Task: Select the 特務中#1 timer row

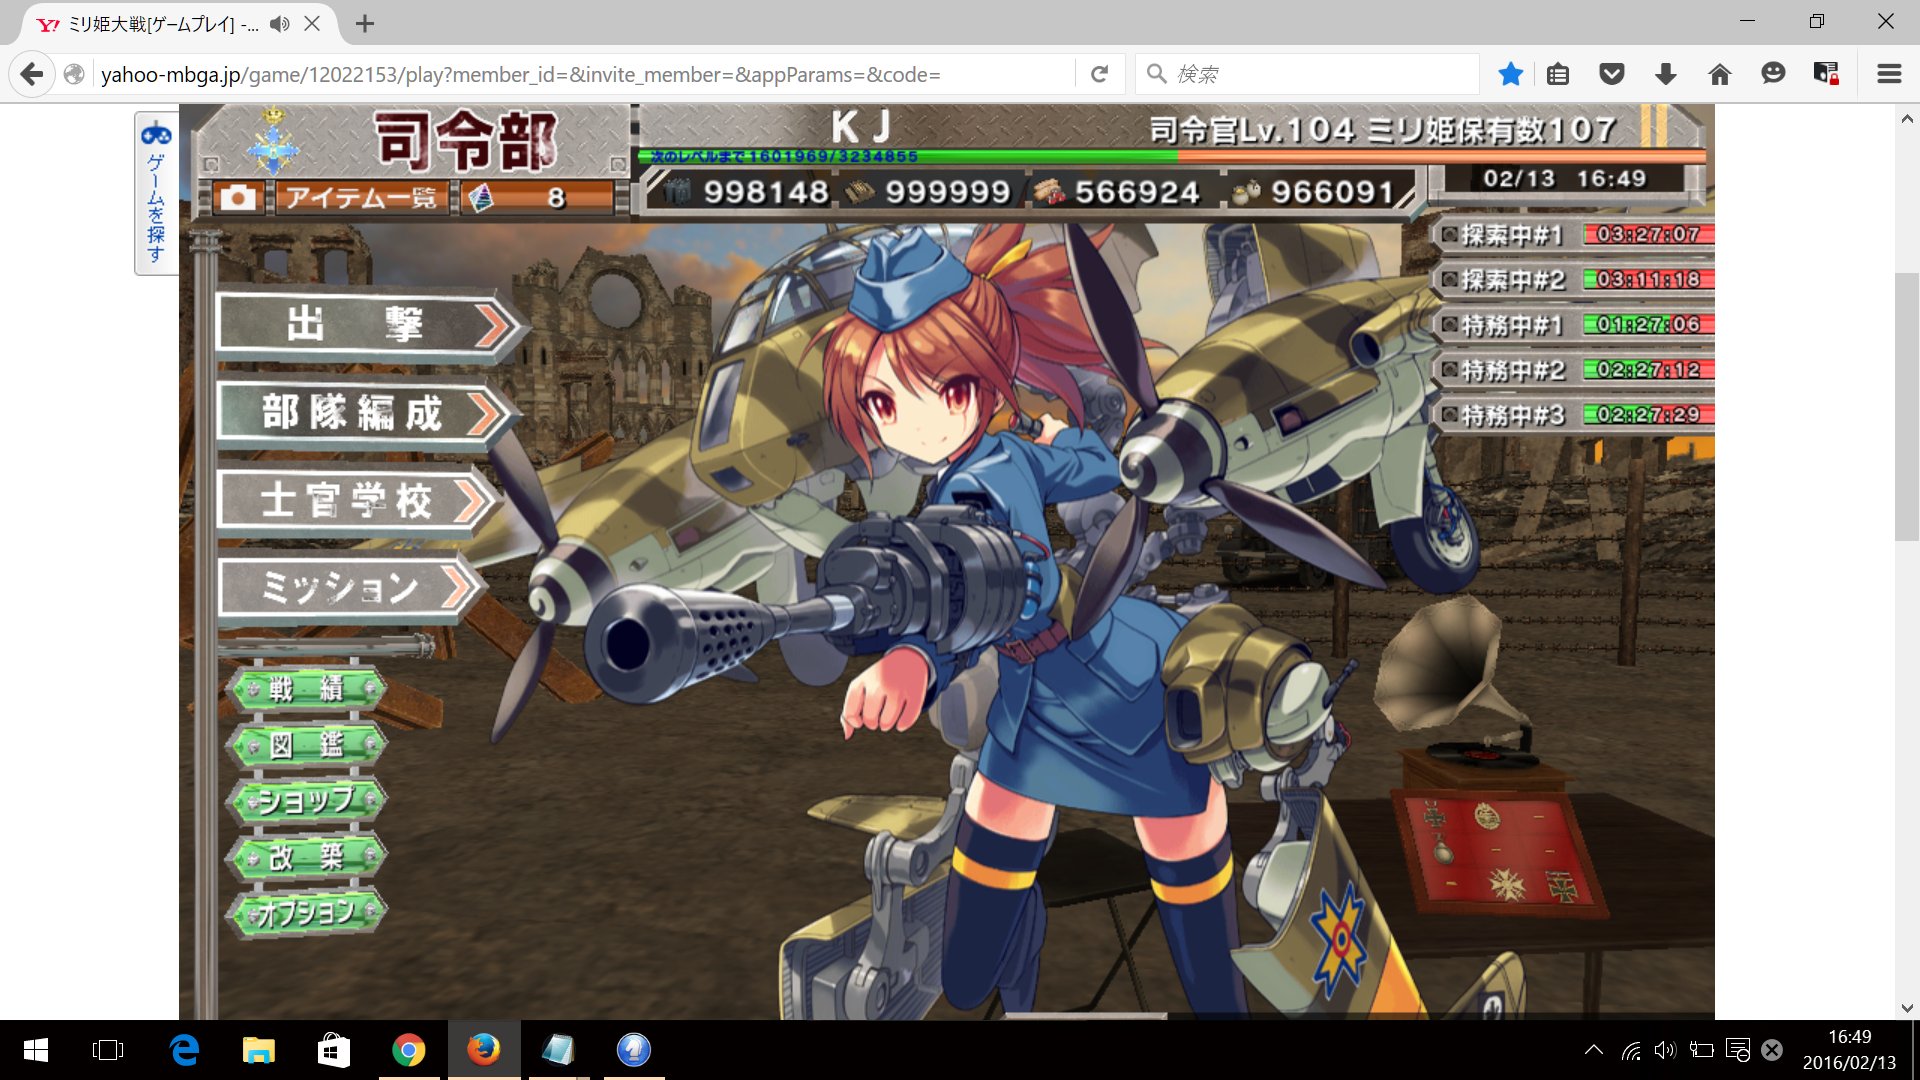Action: [x=1576, y=325]
